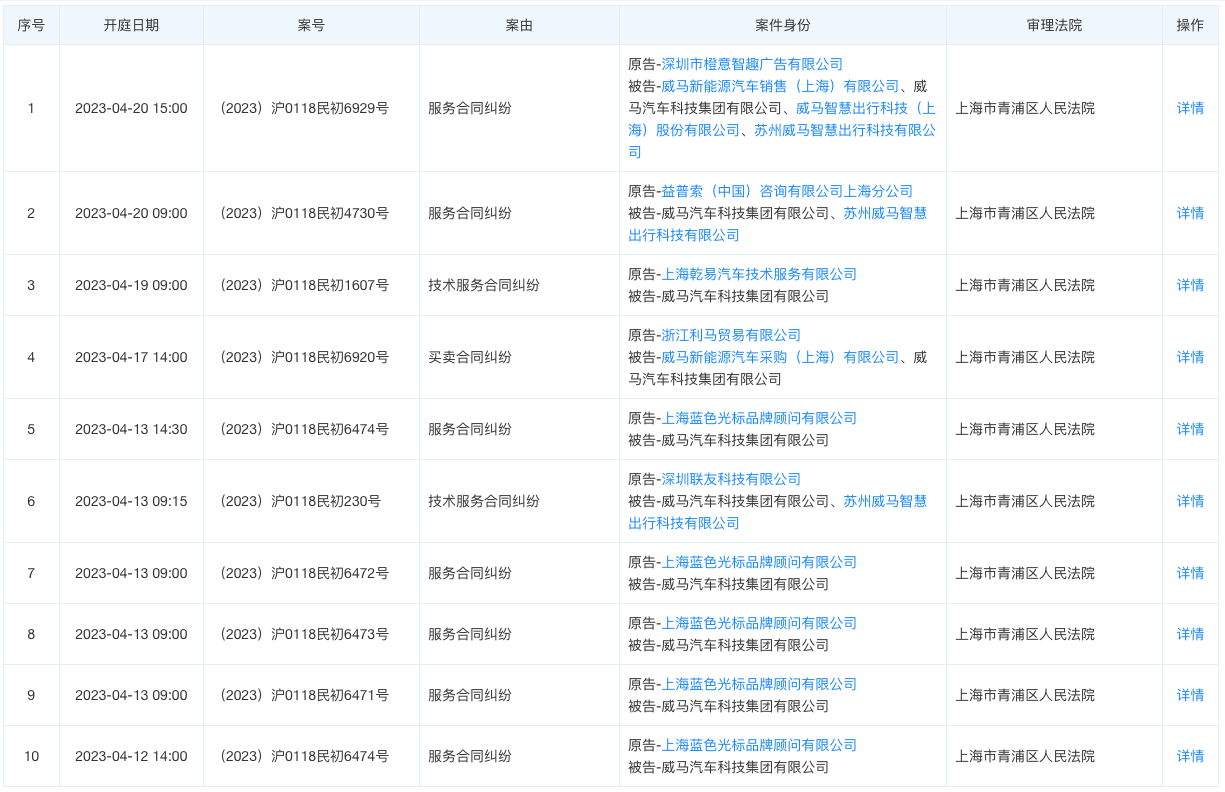Click 技术服务合同纠纷 in the 1607号 row

(x=484, y=285)
